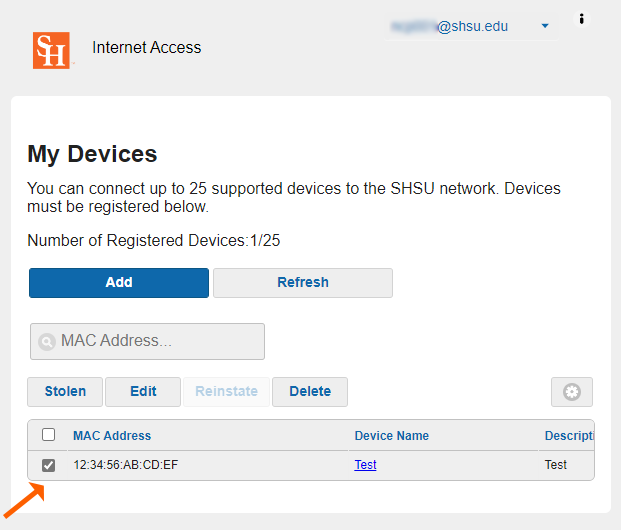Sort by Device Name column header
This screenshot has height=530, width=621.
click(391, 435)
